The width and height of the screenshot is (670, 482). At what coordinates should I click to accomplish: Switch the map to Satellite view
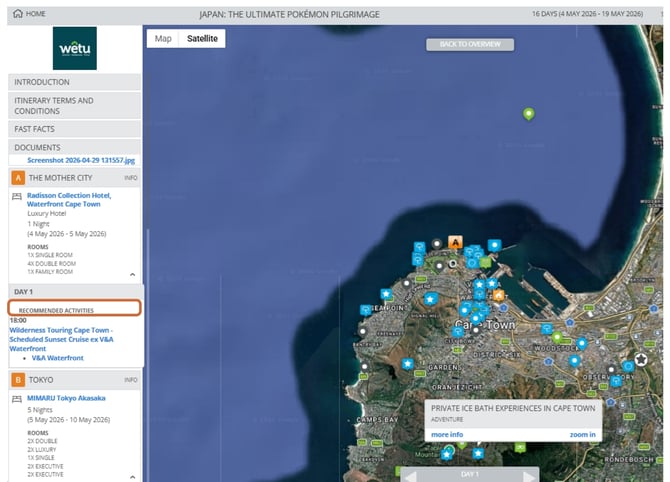click(202, 38)
